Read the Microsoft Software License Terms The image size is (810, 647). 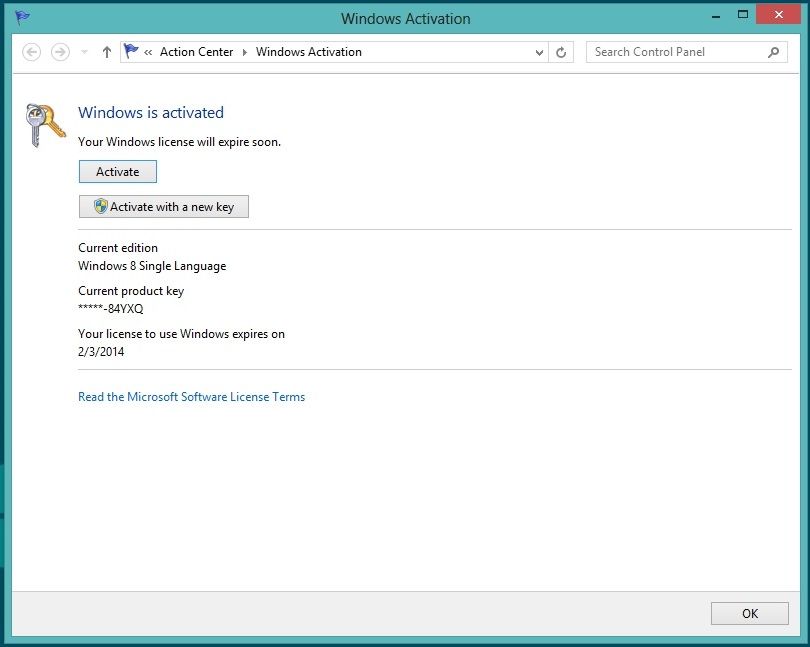point(191,397)
